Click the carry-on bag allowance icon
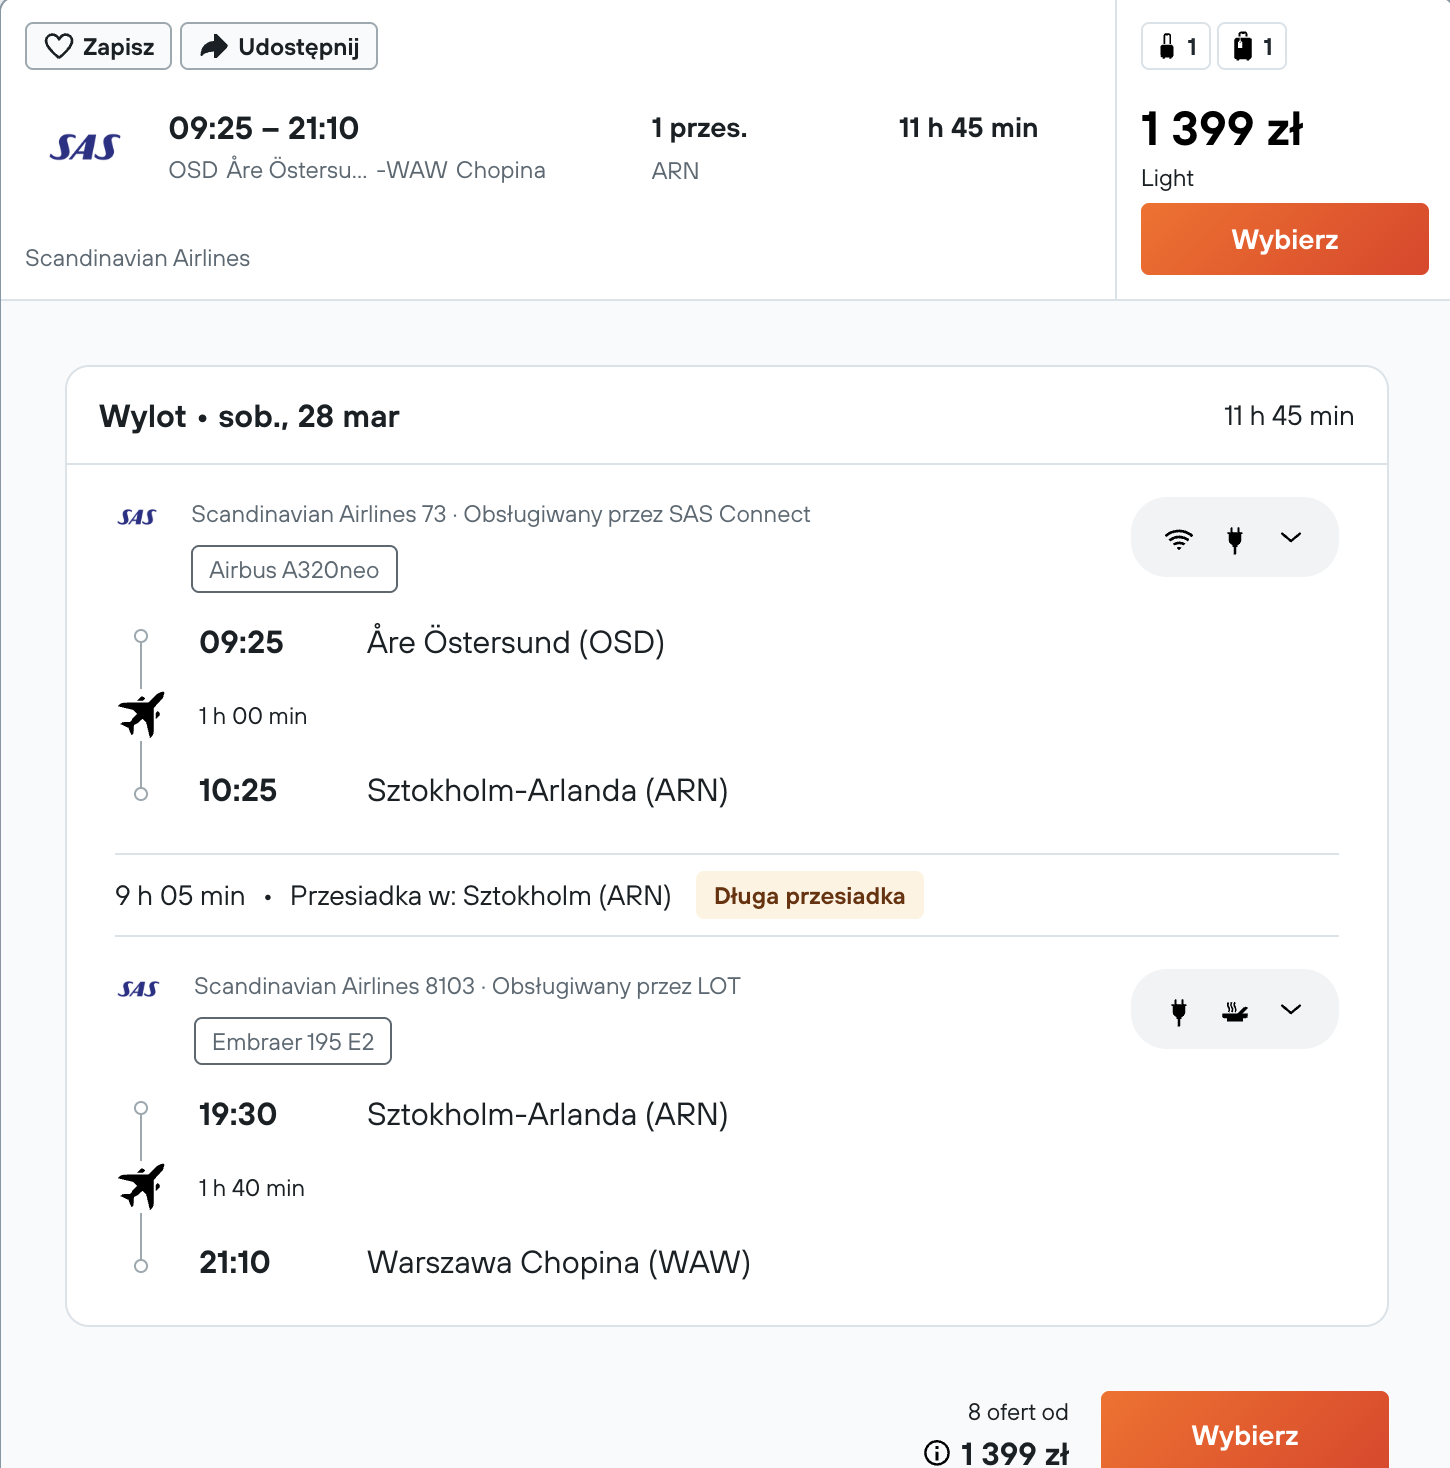 click(1167, 47)
